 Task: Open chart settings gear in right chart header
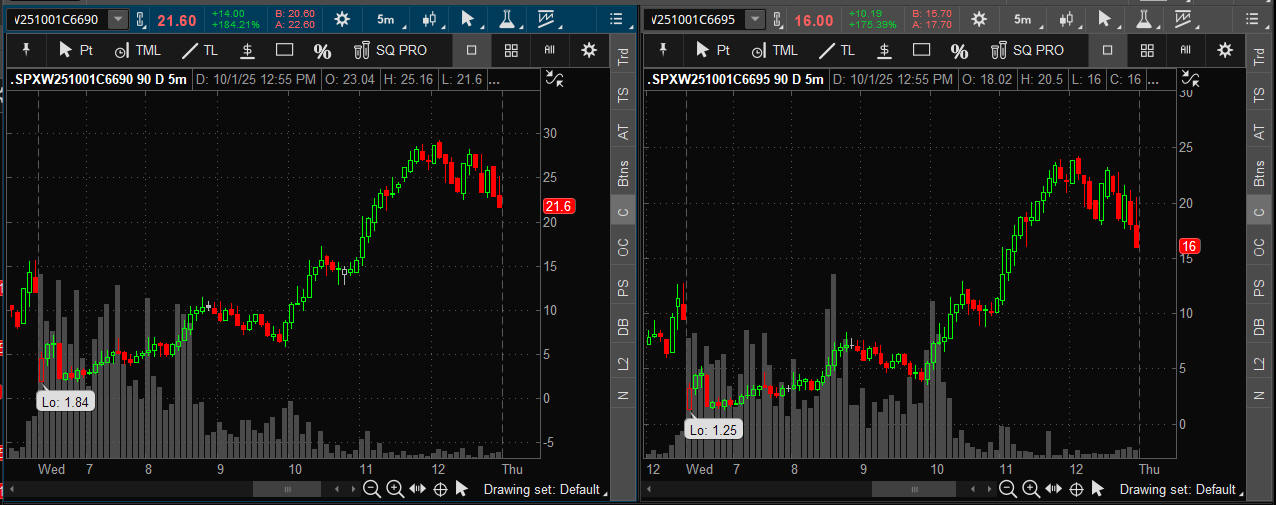pos(979,19)
